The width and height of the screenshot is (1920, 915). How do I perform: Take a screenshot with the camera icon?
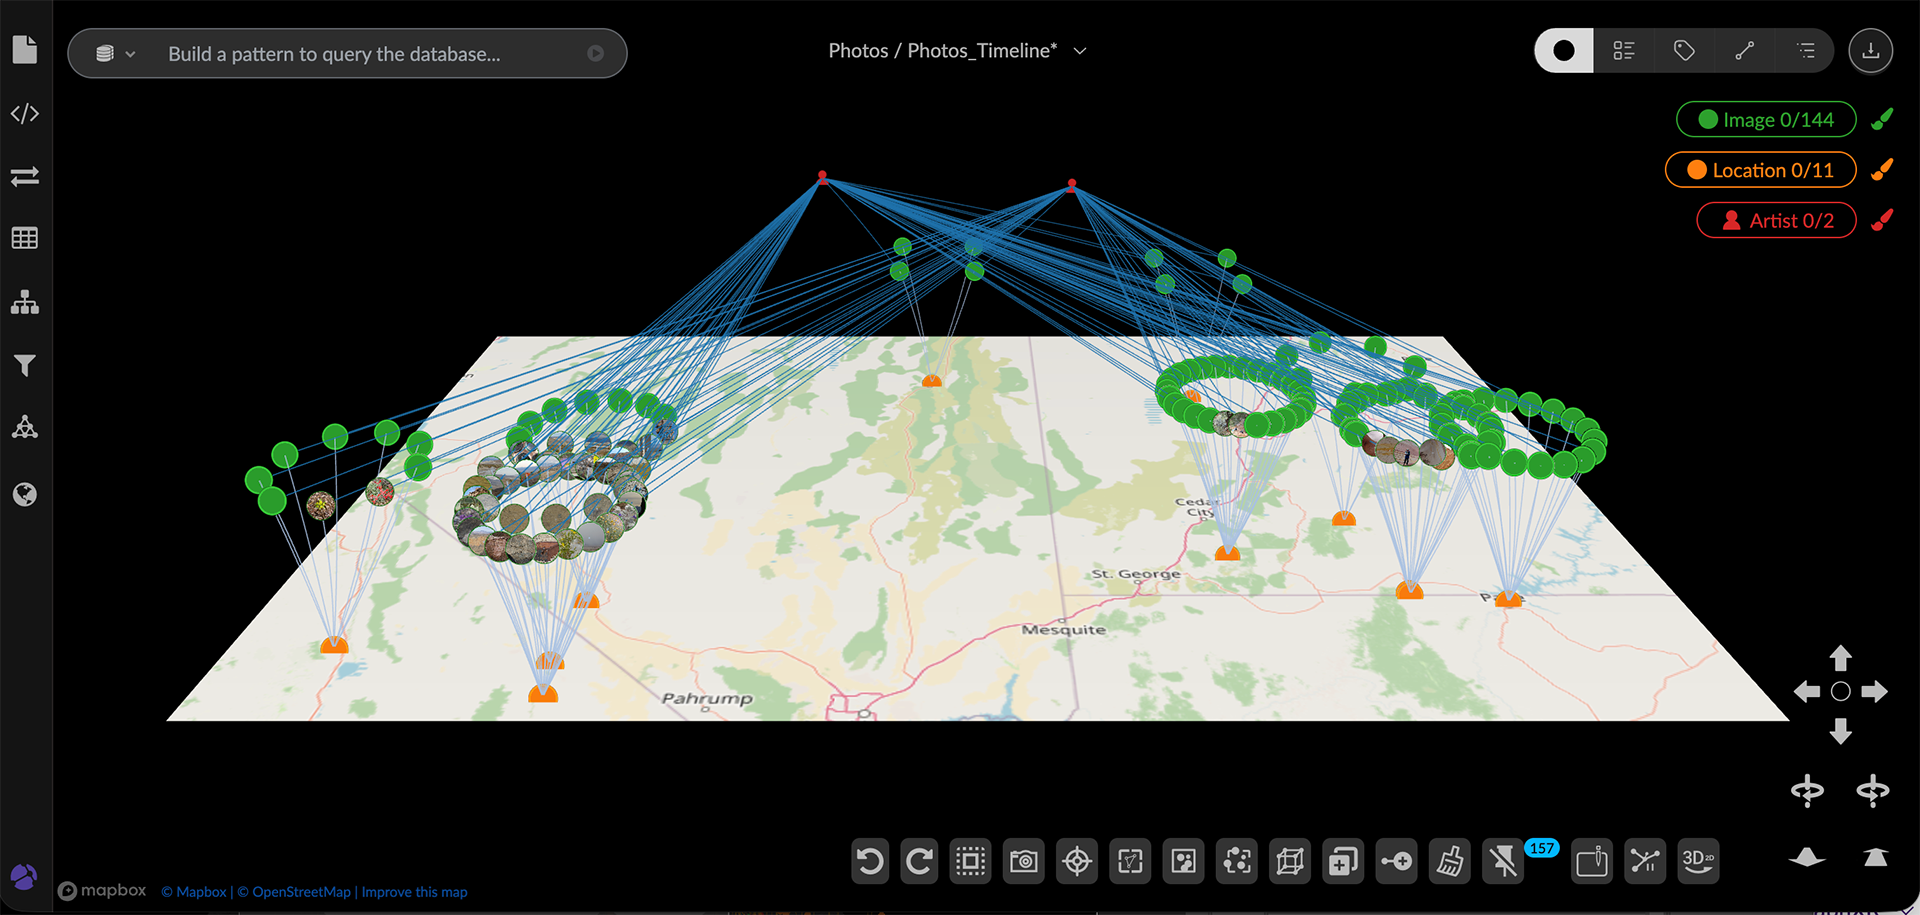pyautogui.click(x=1023, y=861)
